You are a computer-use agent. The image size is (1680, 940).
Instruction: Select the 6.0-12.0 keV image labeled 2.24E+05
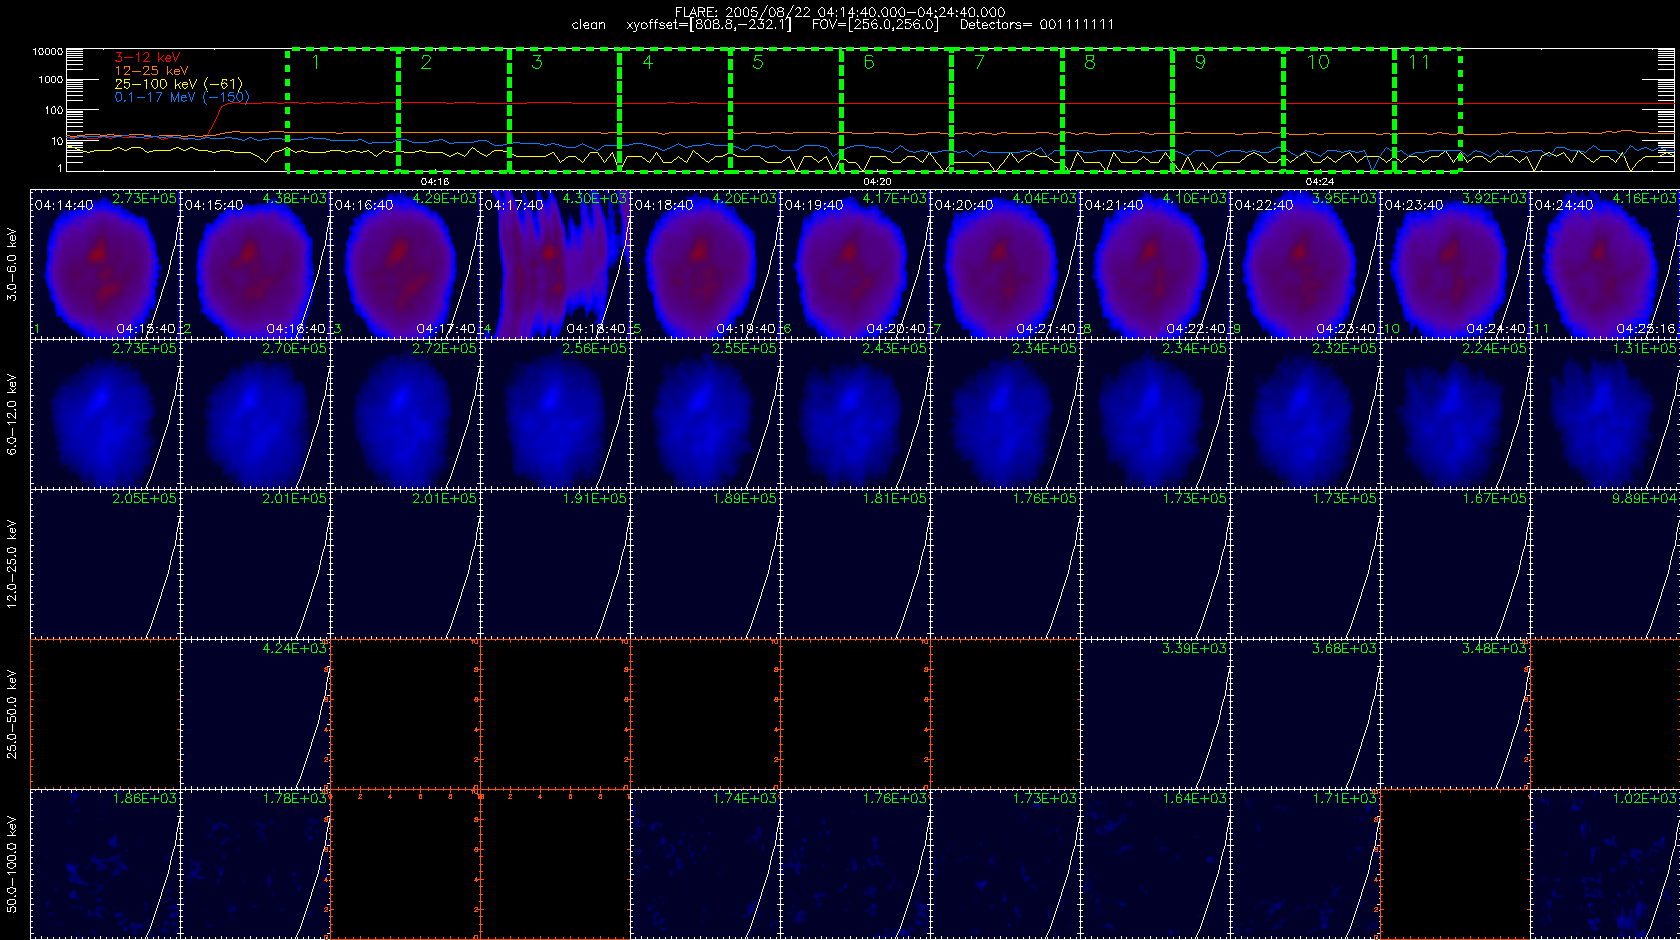tap(1455, 414)
